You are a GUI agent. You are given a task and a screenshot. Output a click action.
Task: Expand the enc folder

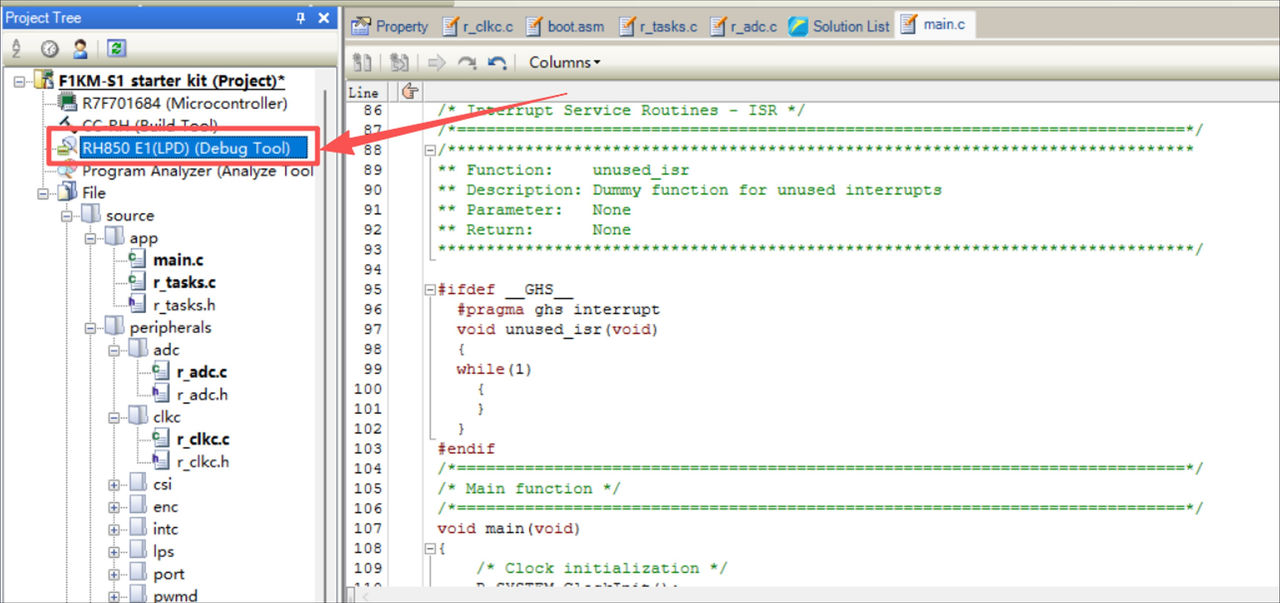[115, 507]
